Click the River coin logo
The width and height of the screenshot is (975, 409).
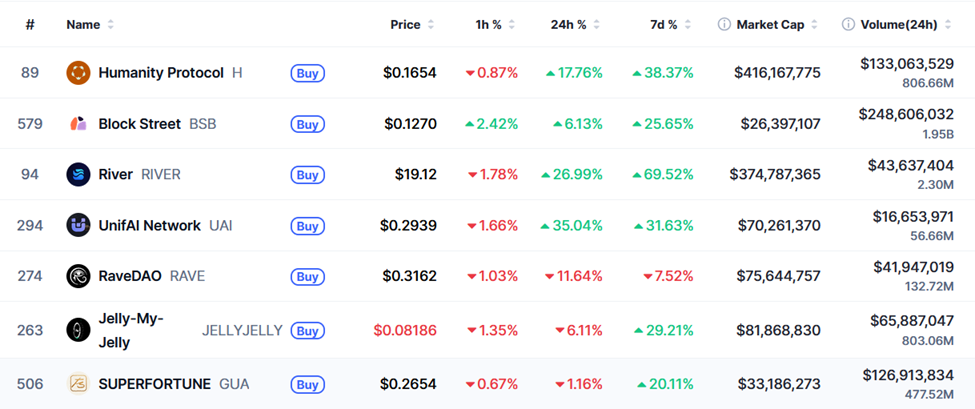point(78,175)
